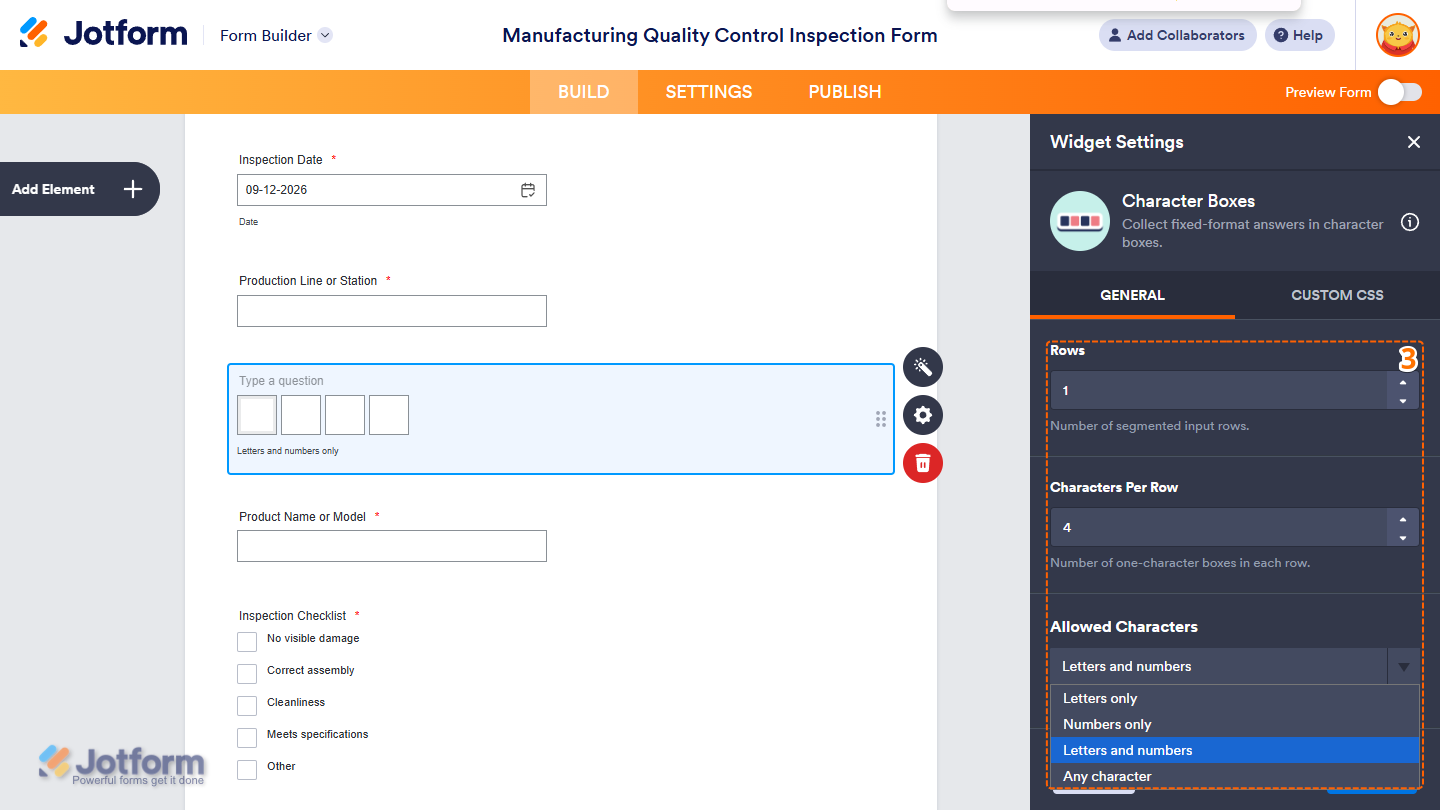Open the Help button

click(1299, 35)
